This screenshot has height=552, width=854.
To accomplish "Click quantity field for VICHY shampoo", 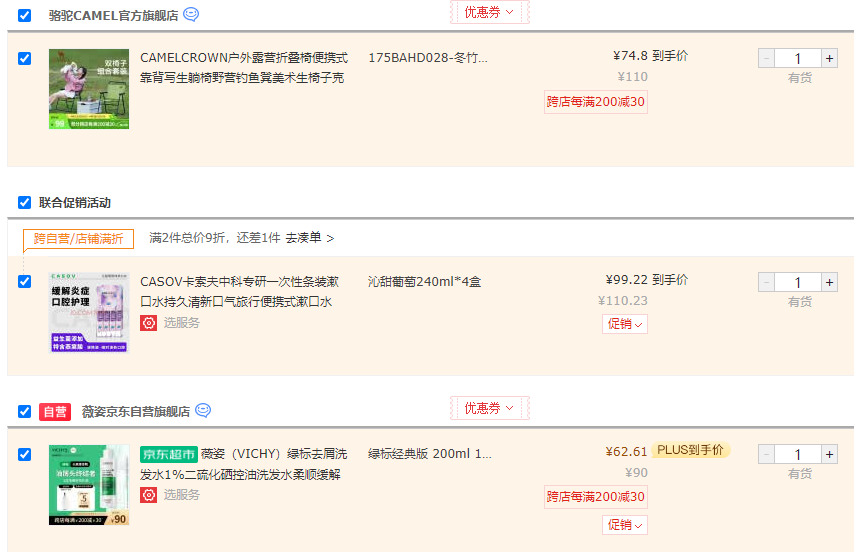I will (x=798, y=454).
